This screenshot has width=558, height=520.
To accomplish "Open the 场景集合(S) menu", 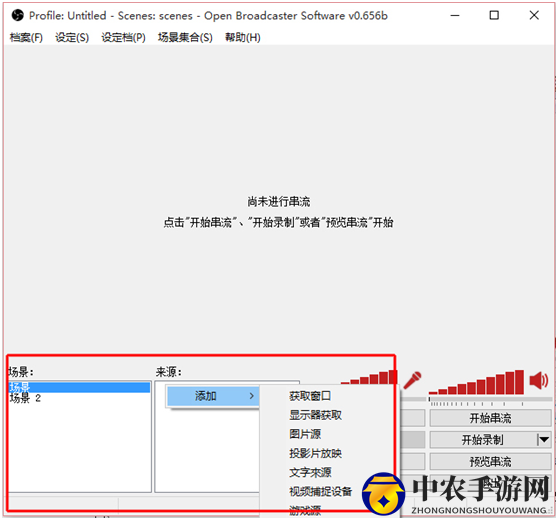I will [x=185, y=37].
